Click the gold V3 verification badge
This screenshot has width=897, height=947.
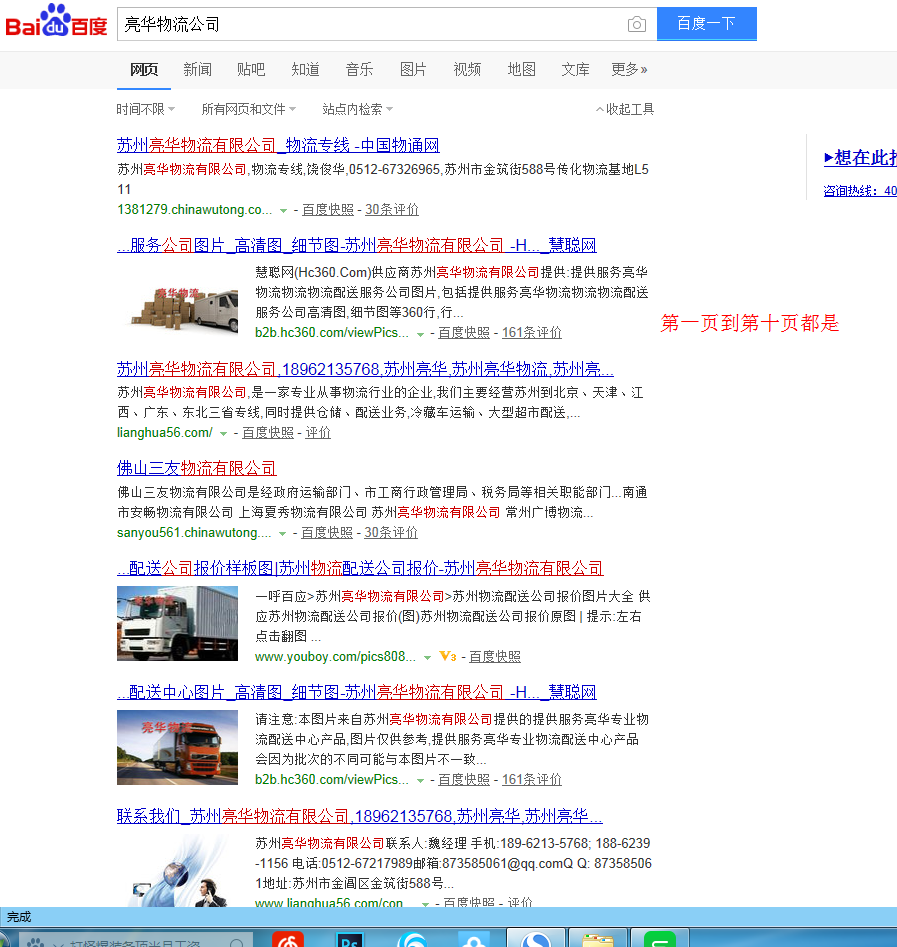tap(448, 656)
